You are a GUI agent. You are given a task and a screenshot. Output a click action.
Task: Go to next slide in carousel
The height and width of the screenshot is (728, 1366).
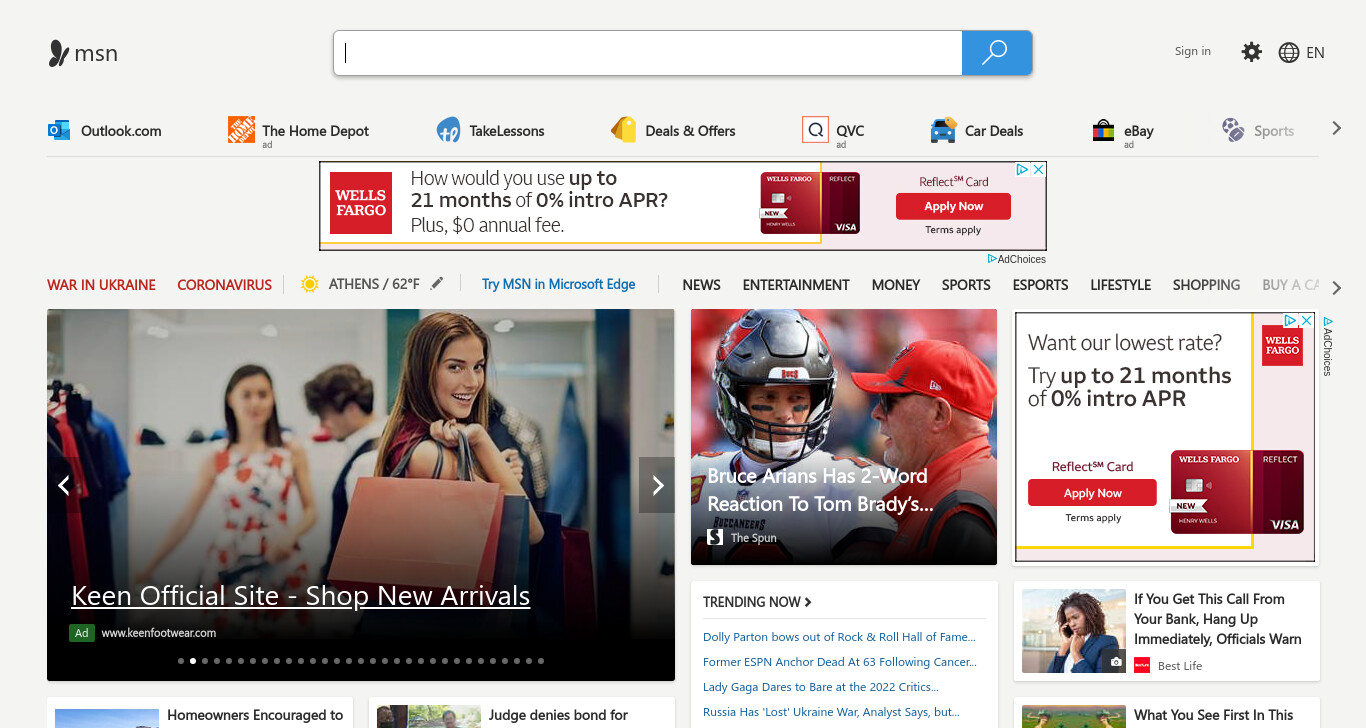(x=657, y=485)
